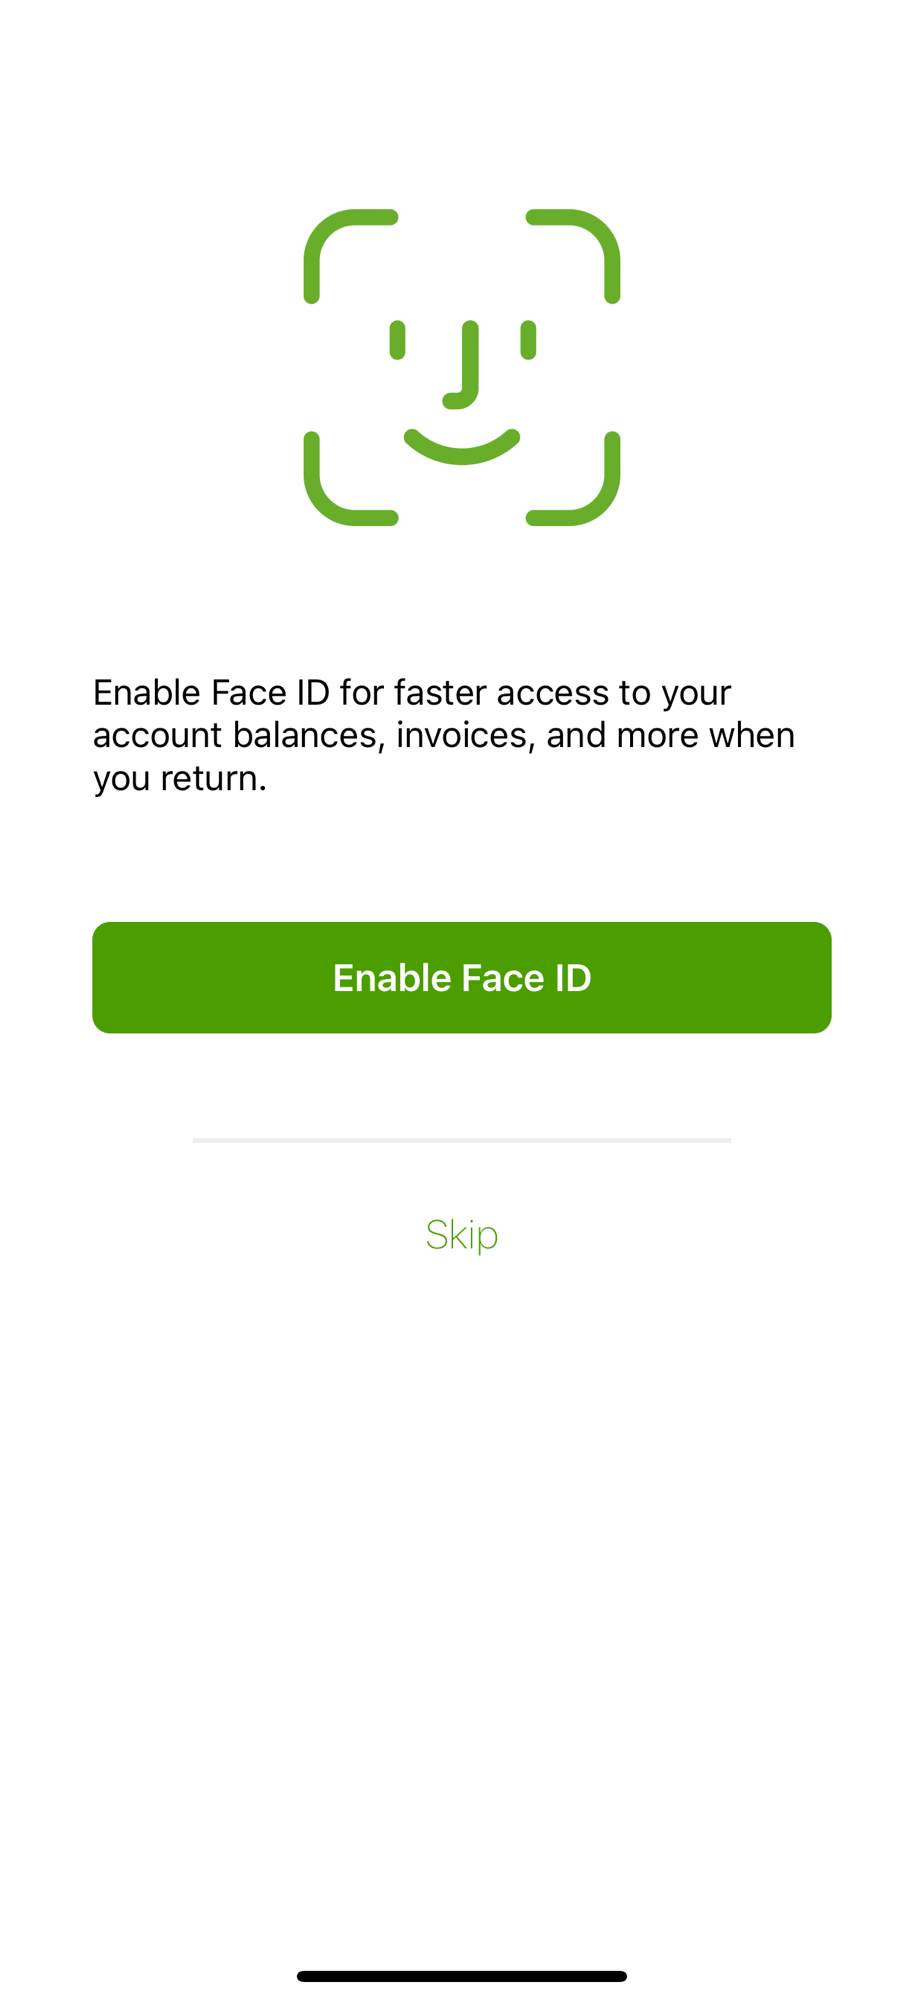Click the left eye of Face ID icon

click(x=397, y=340)
